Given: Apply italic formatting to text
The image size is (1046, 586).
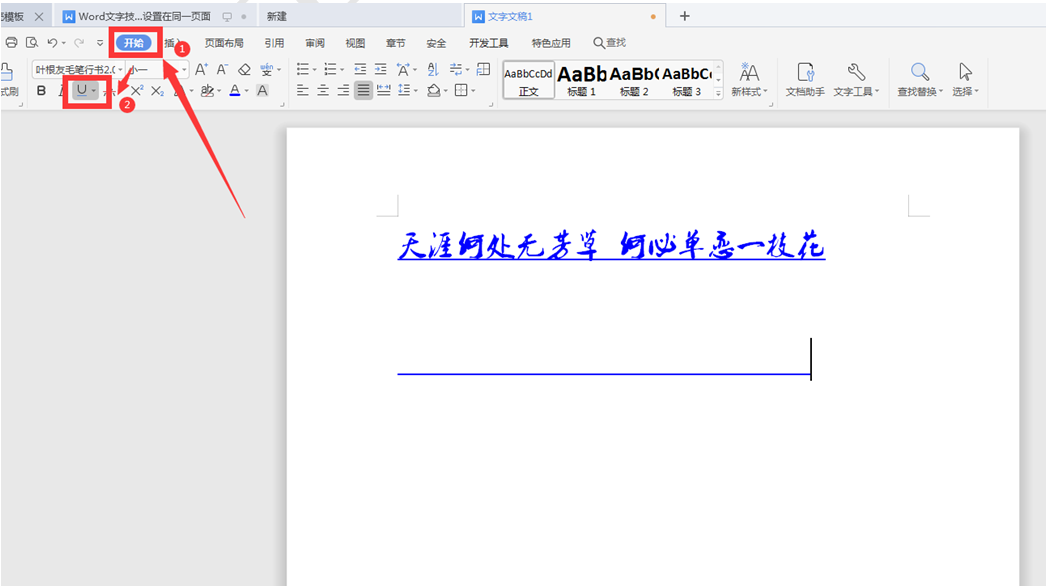Looking at the screenshot, I should coord(62,91).
